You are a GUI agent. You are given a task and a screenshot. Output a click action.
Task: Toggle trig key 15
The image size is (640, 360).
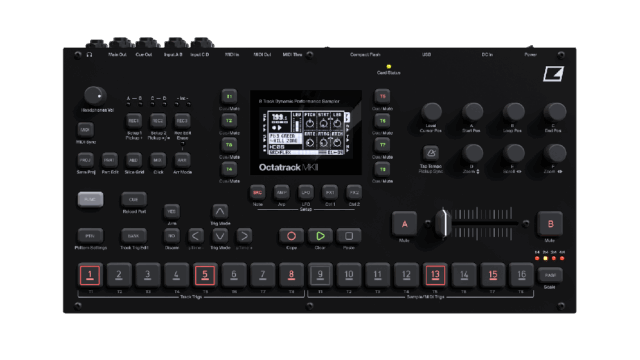[x=493, y=275]
